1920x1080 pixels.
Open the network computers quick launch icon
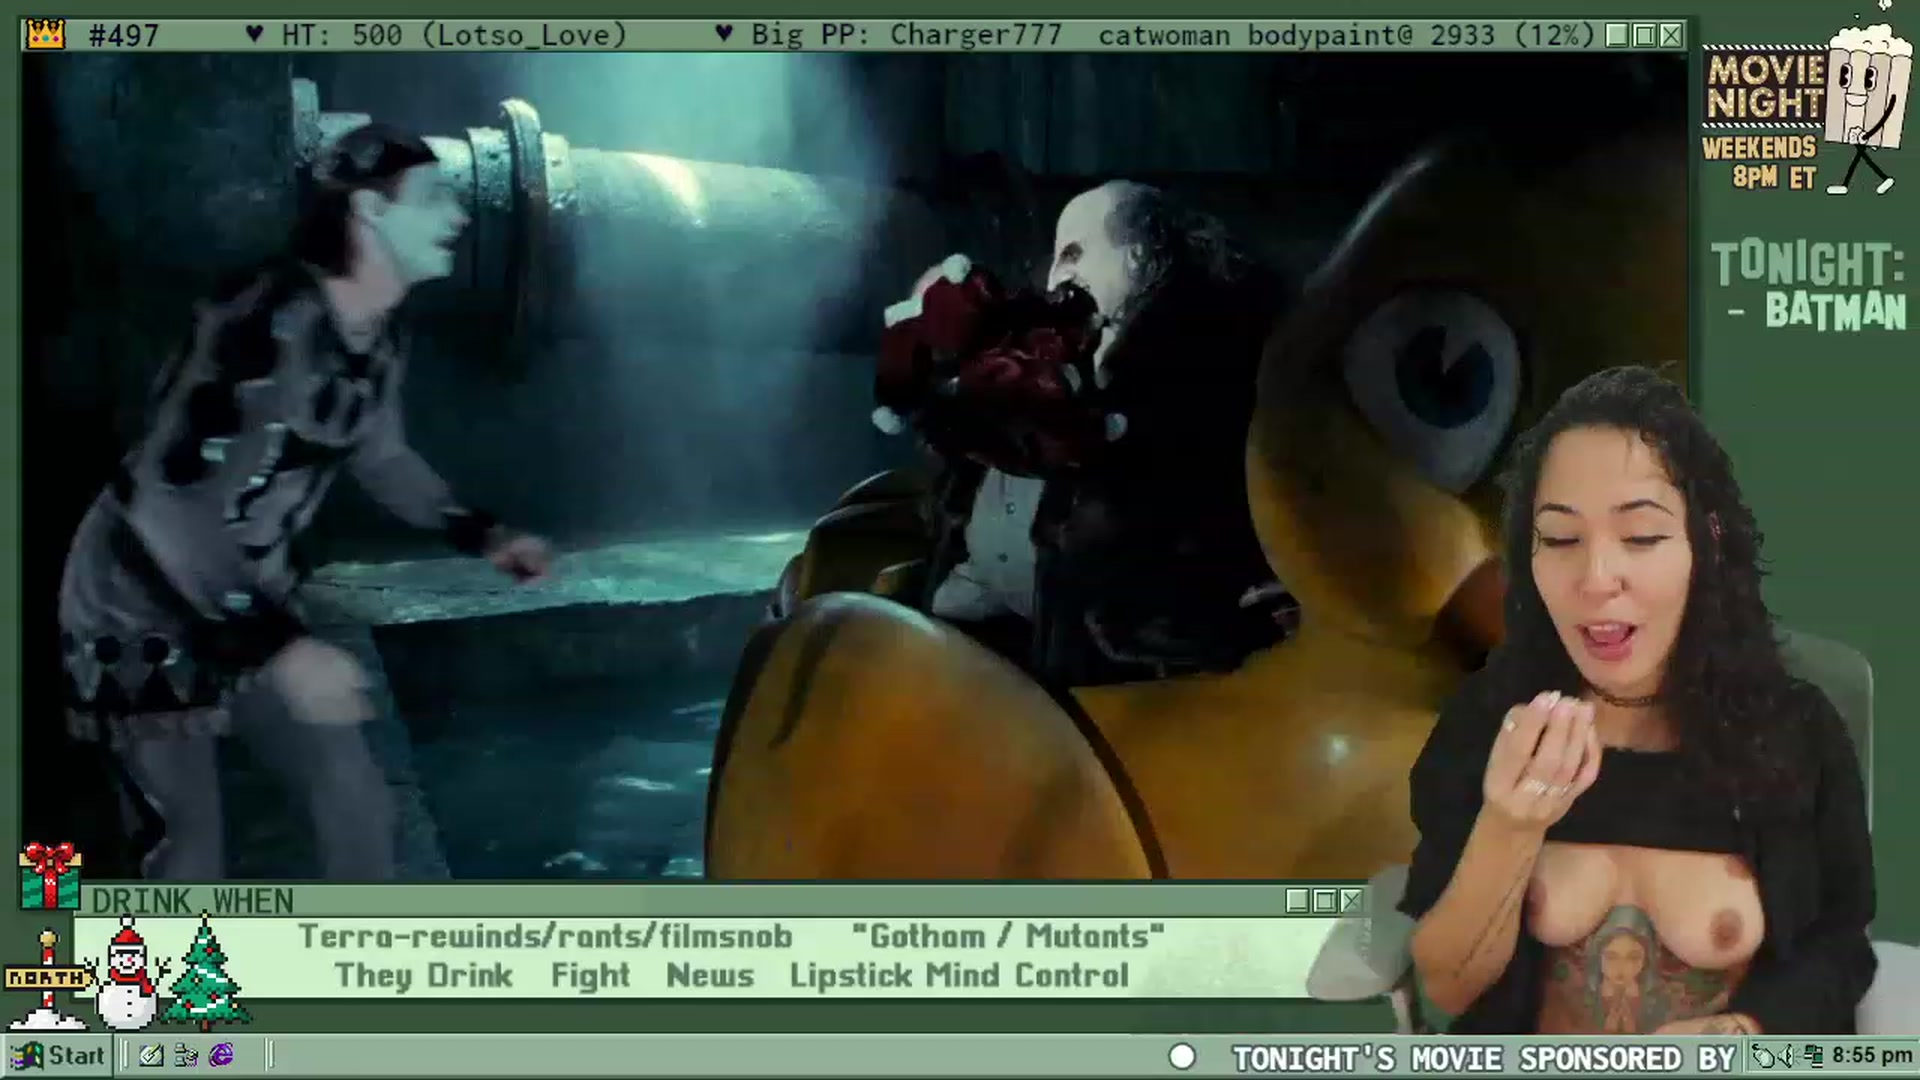[186, 1055]
